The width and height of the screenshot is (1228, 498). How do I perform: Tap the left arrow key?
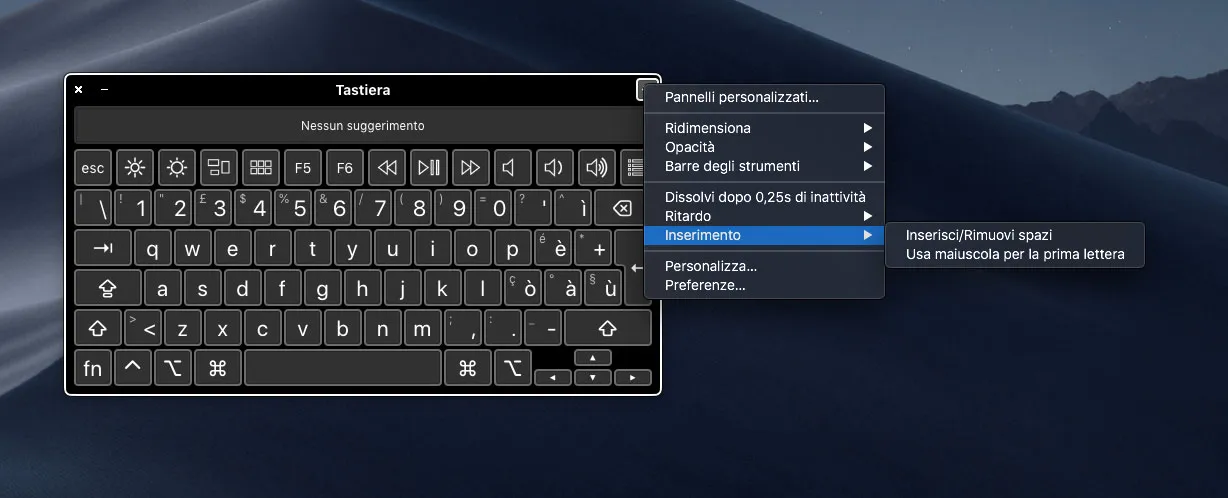(553, 378)
